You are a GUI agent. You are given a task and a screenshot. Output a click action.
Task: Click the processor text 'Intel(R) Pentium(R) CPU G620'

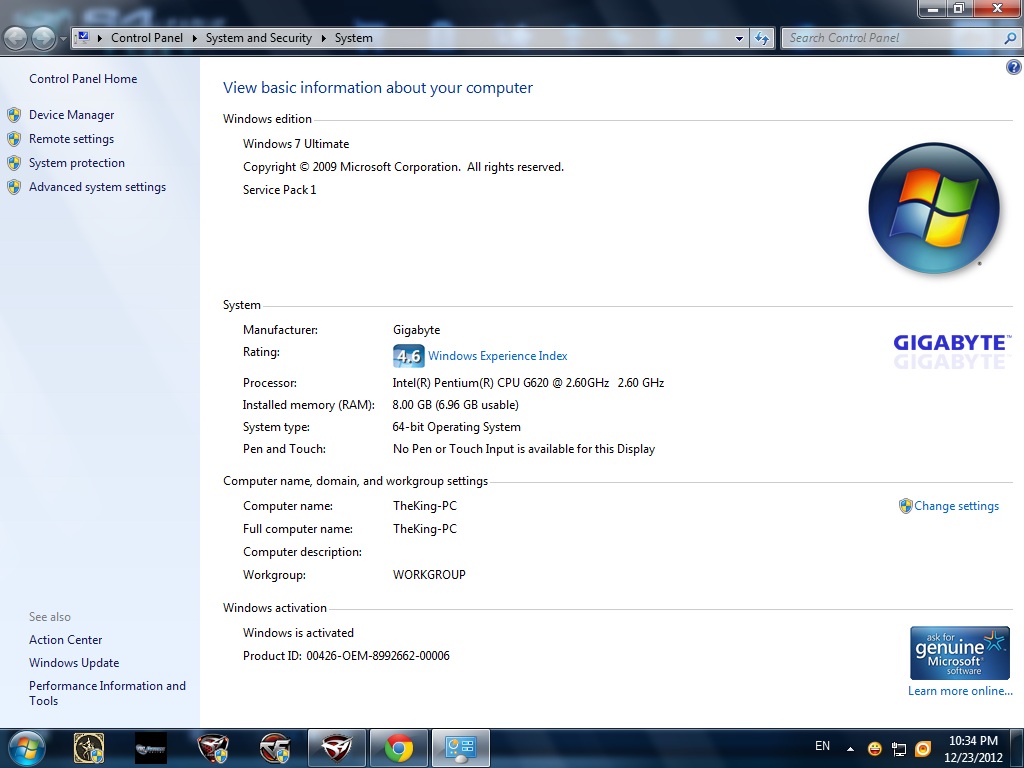[470, 383]
